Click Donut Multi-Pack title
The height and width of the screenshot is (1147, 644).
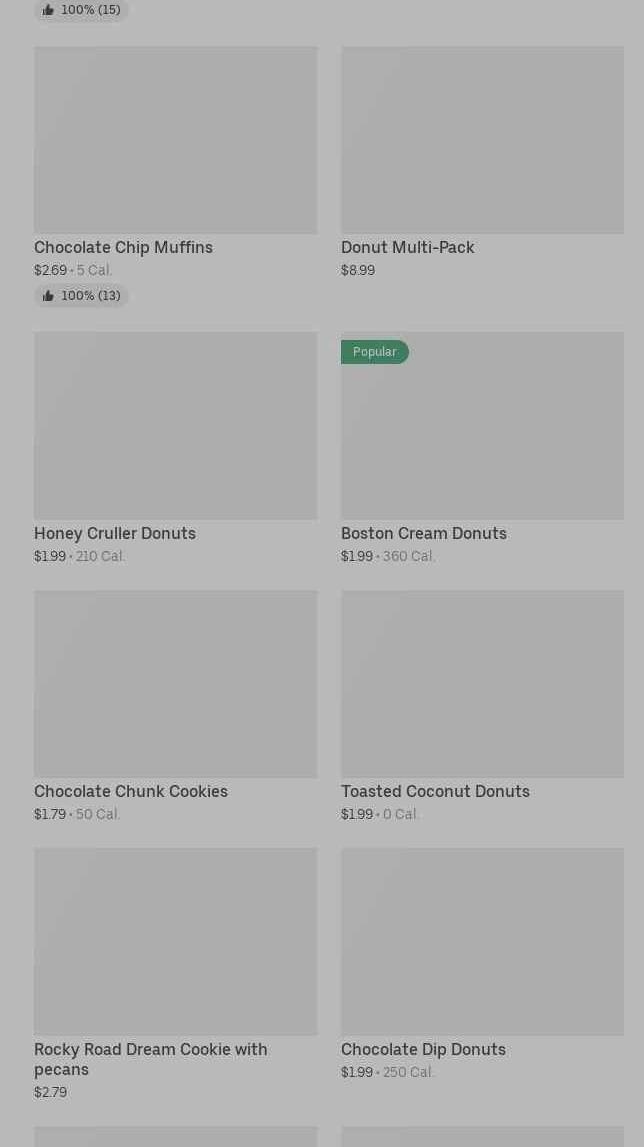pyautogui.click(x=407, y=247)
